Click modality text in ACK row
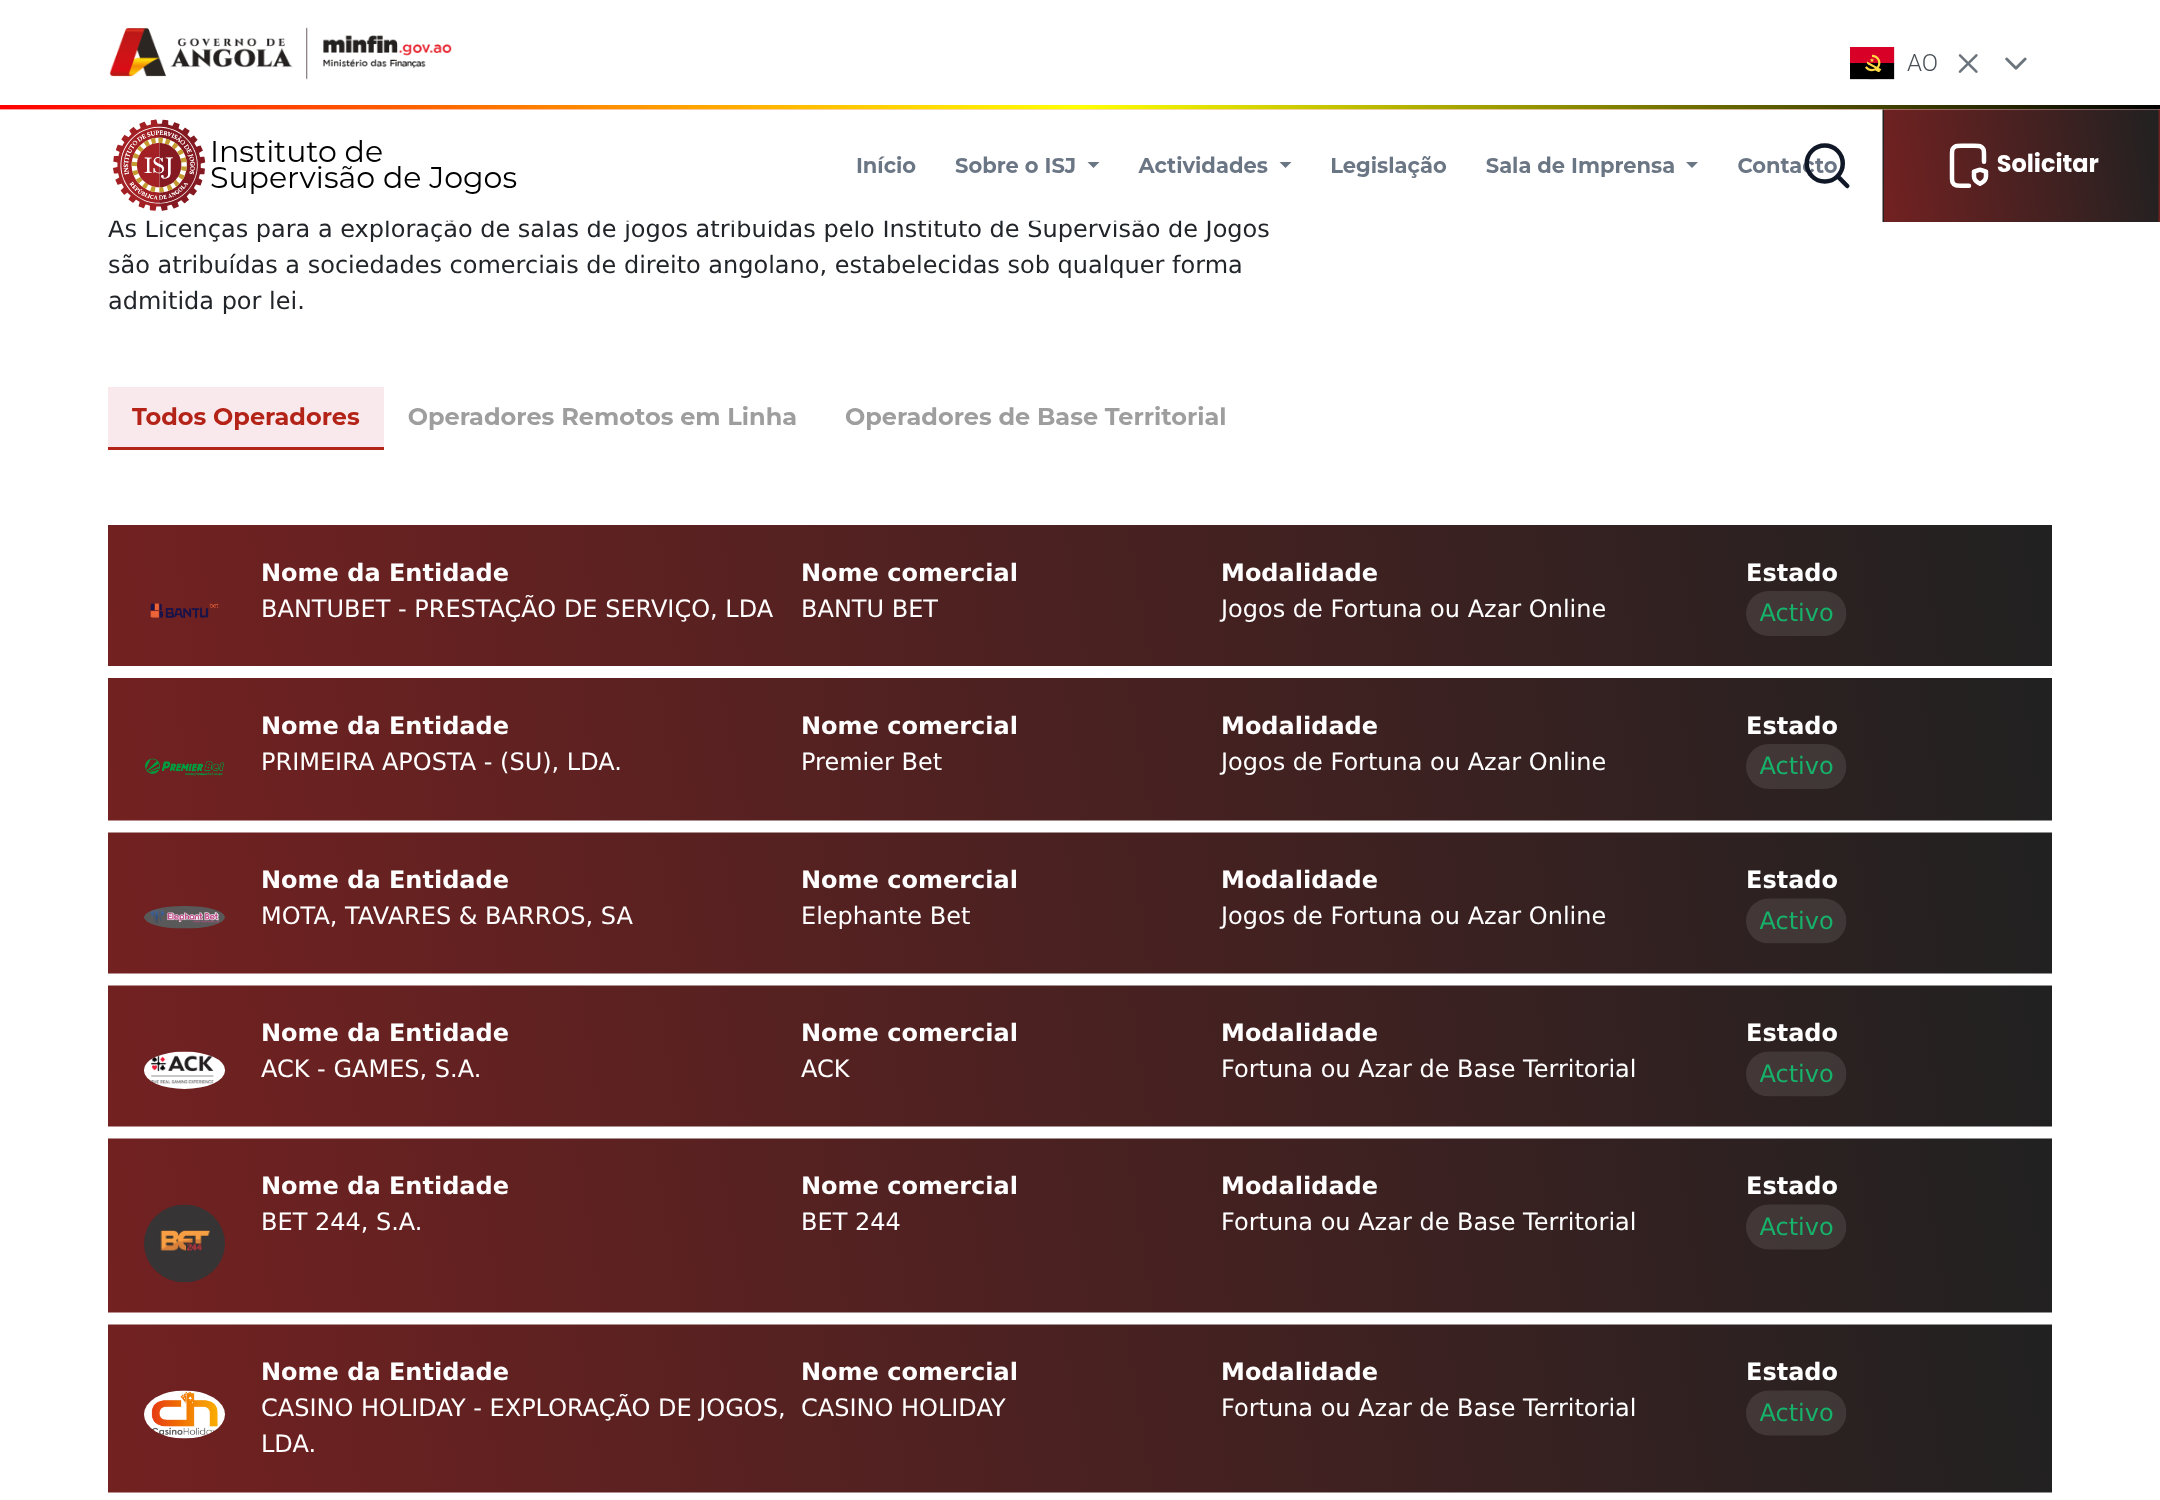This screenshot has height=1500, width=2160. pos(1428,1069)
